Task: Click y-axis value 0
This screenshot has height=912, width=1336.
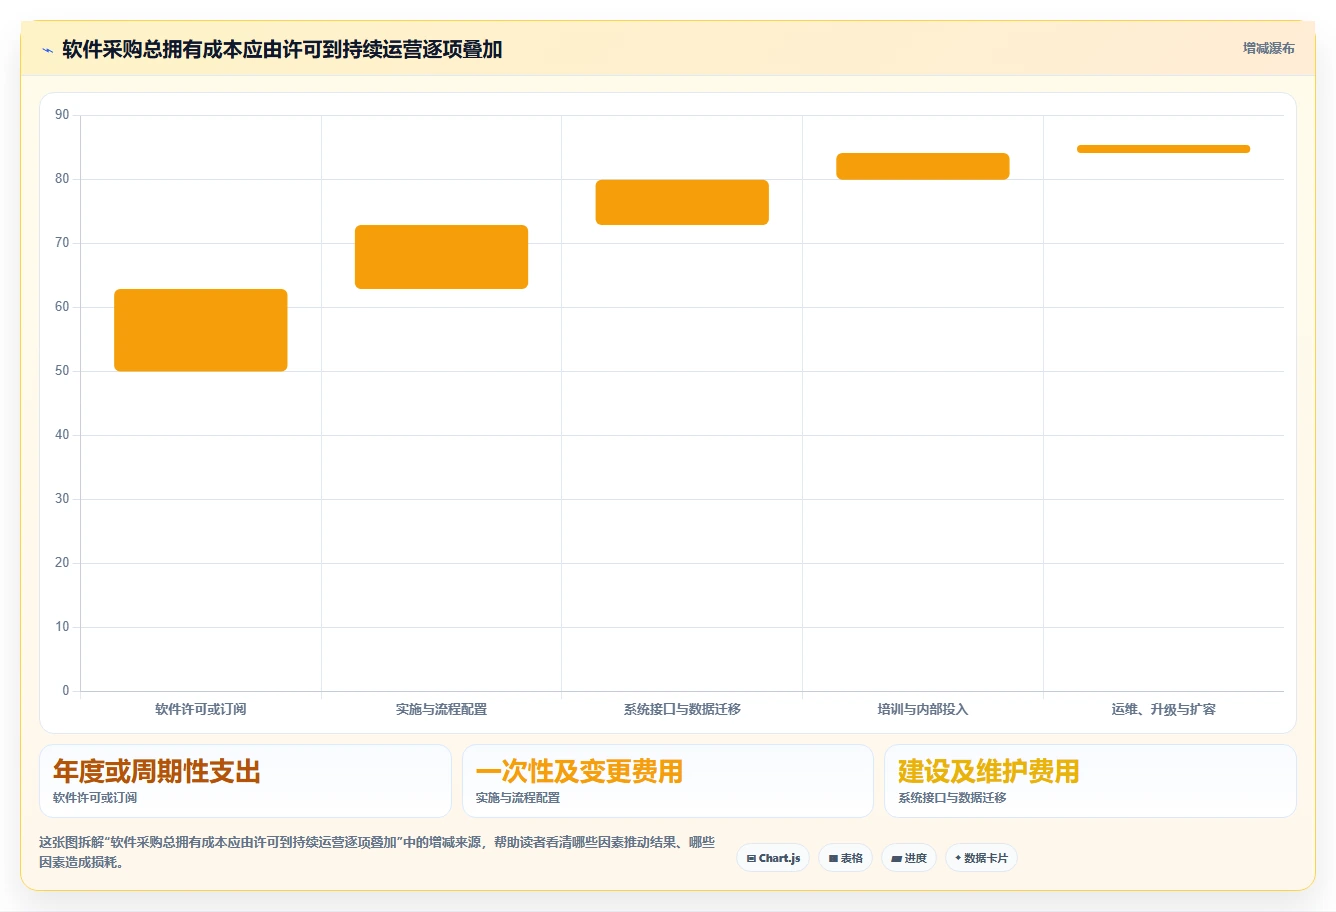Action: coord(66,690)
